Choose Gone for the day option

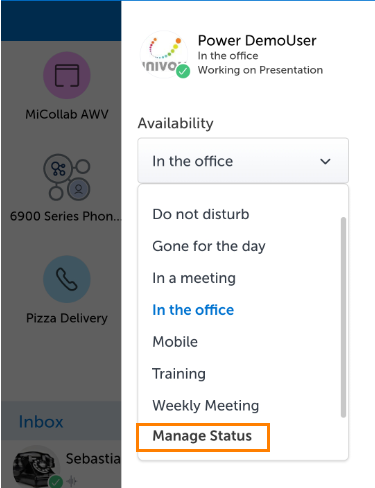point(209,246)
